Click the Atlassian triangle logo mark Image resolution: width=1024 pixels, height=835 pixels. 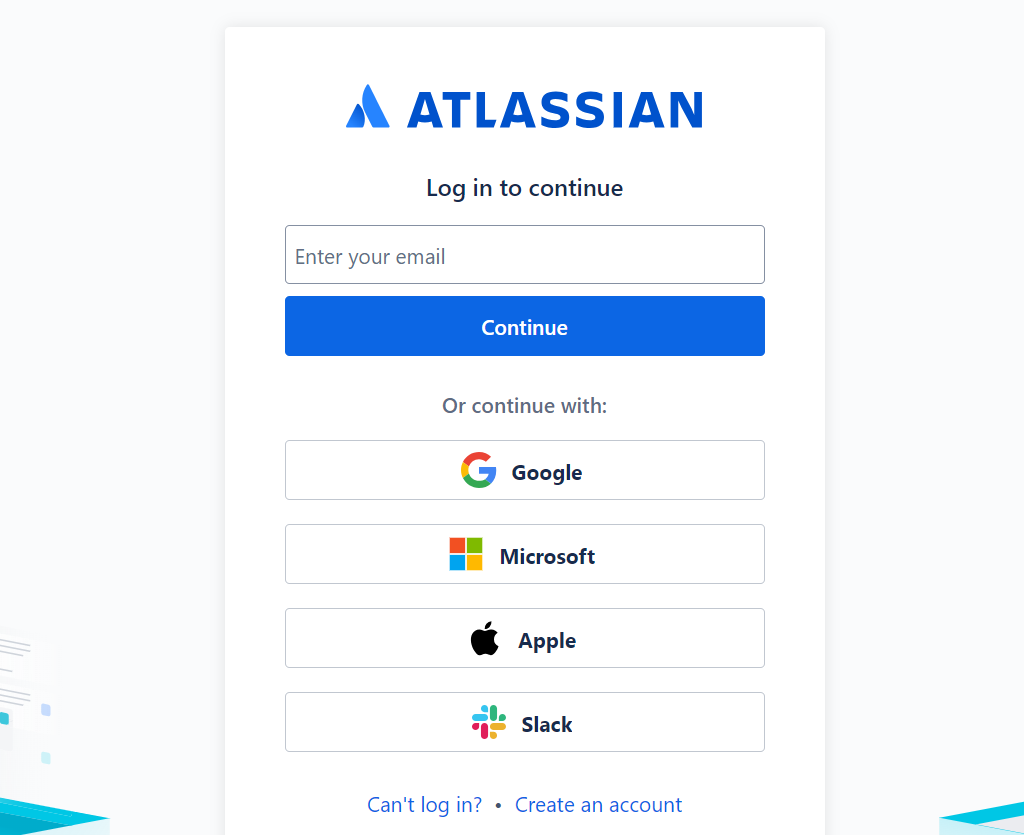point(368,107)
